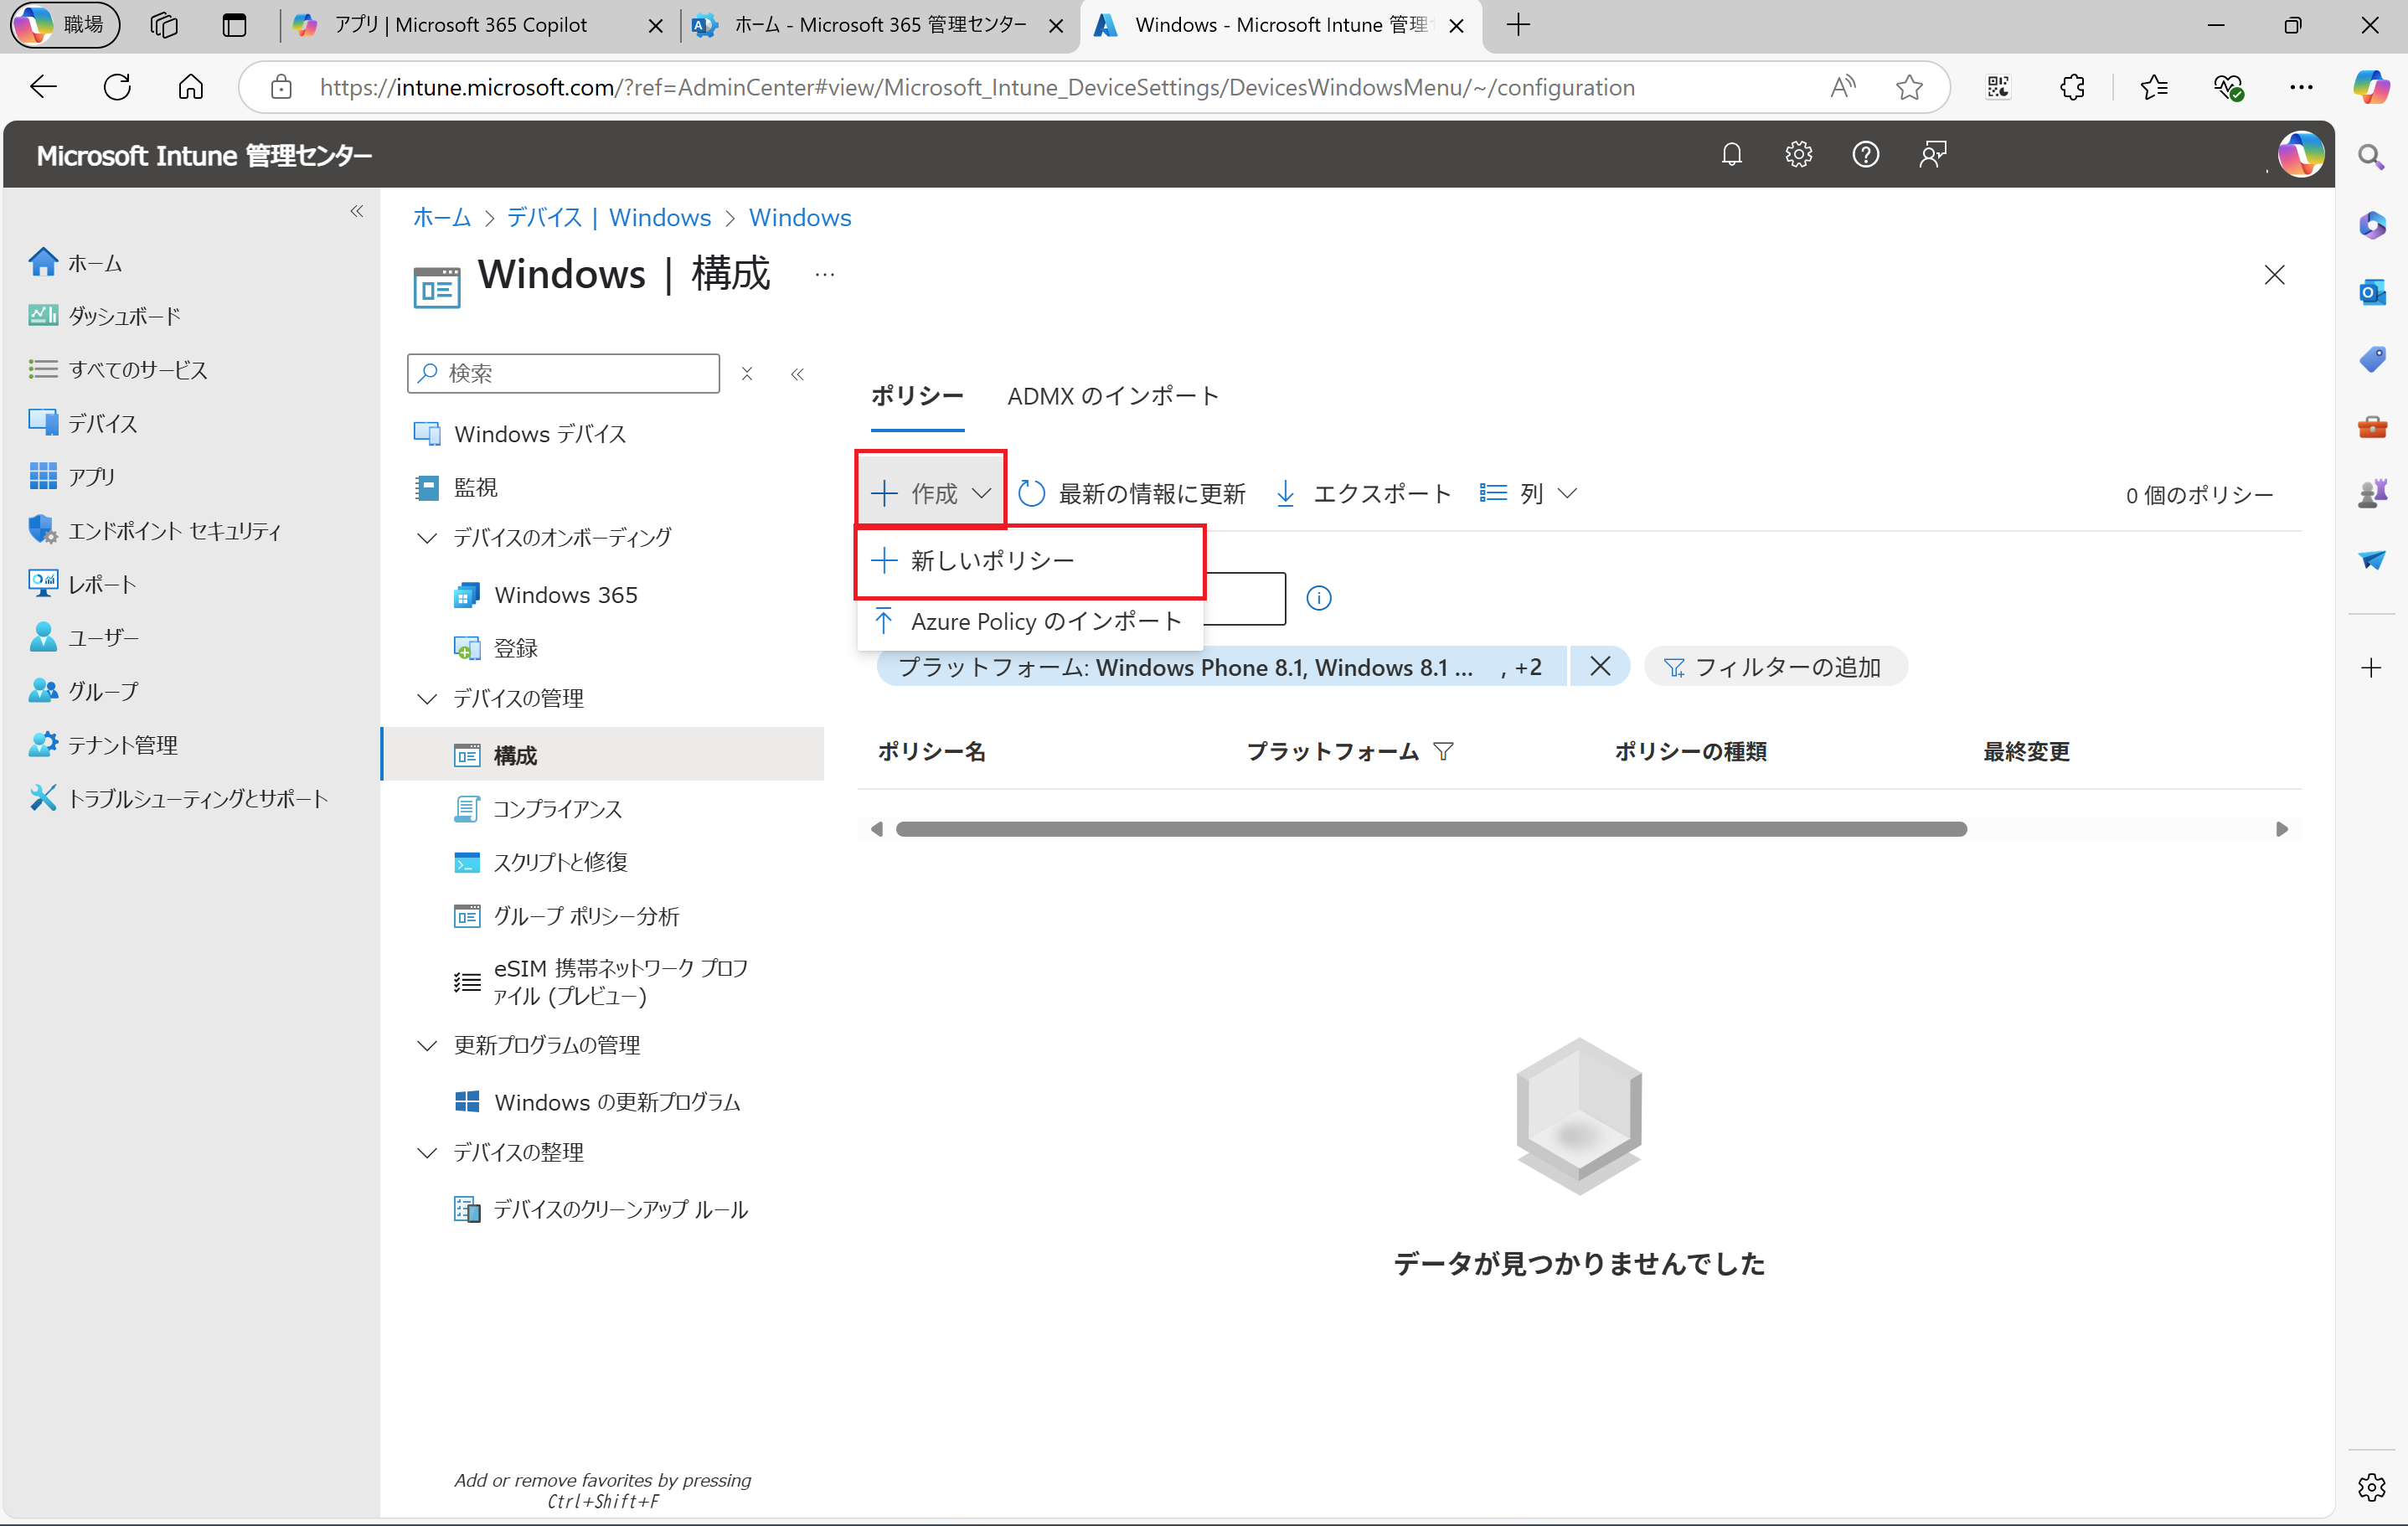Open the 列 columns dropdown
Viewport: 2408px width, 1526px height.
click(x=1530, y=494)
